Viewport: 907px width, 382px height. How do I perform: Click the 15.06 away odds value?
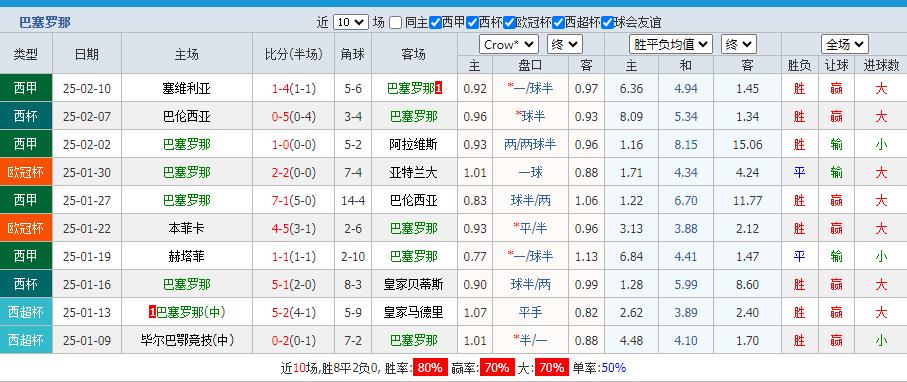point(747,144)
